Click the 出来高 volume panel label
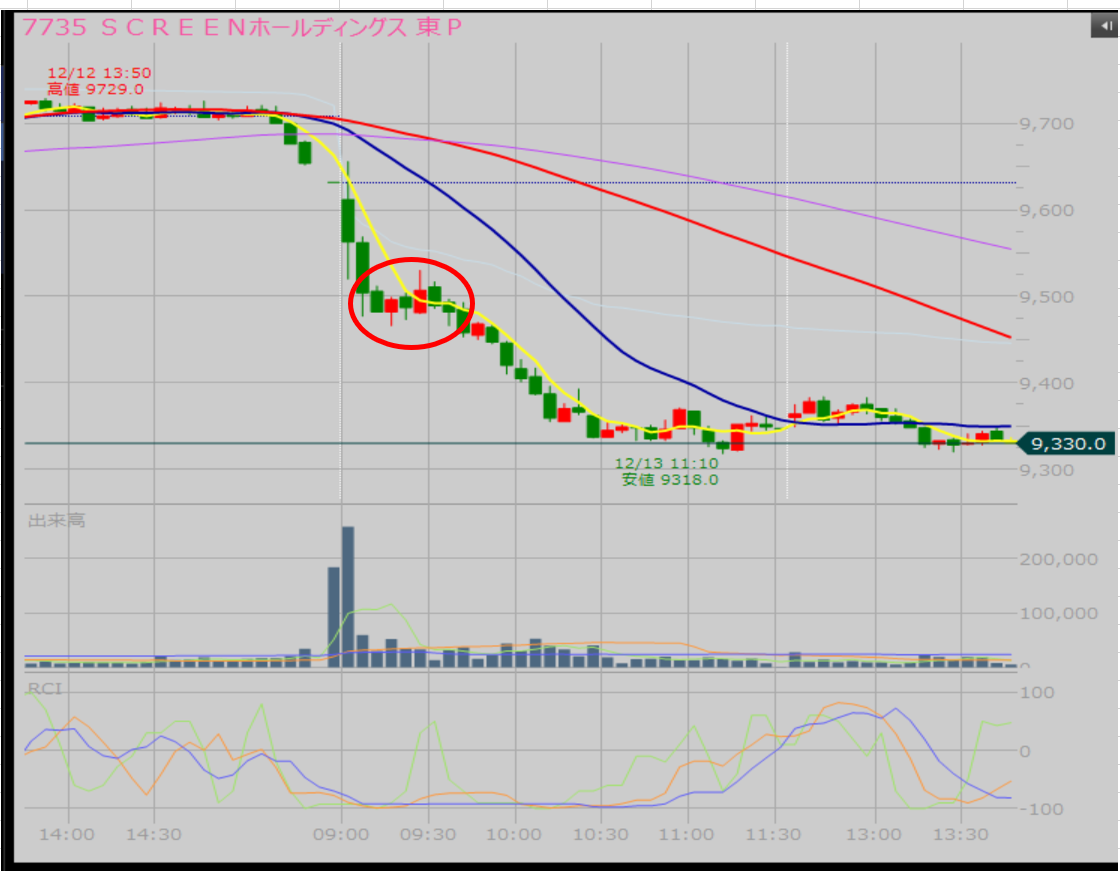 point(56,520)
